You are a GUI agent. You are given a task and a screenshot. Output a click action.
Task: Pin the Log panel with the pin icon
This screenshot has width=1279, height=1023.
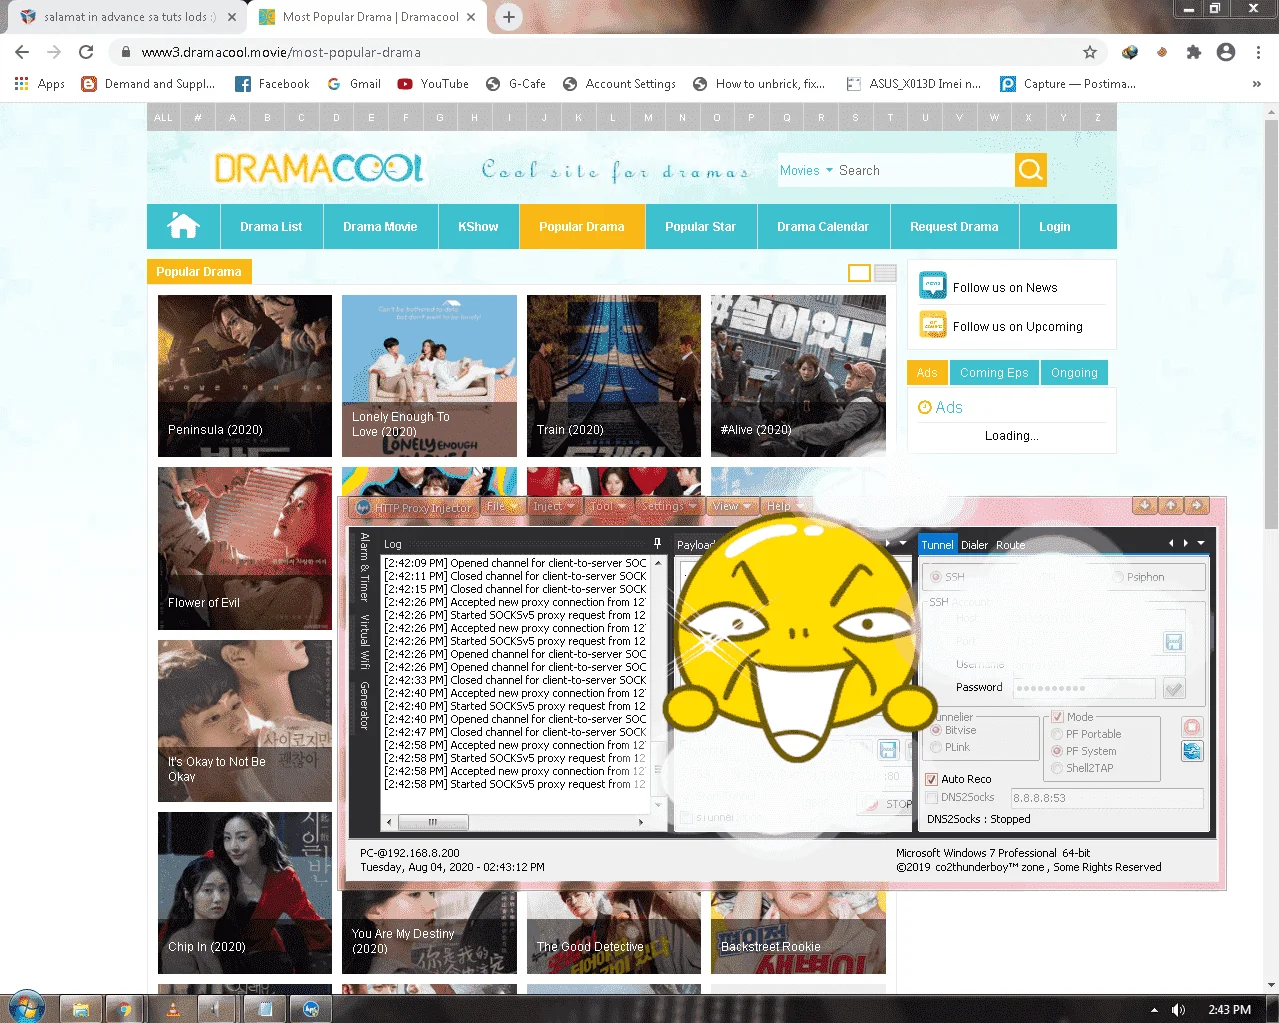[657, 543]
